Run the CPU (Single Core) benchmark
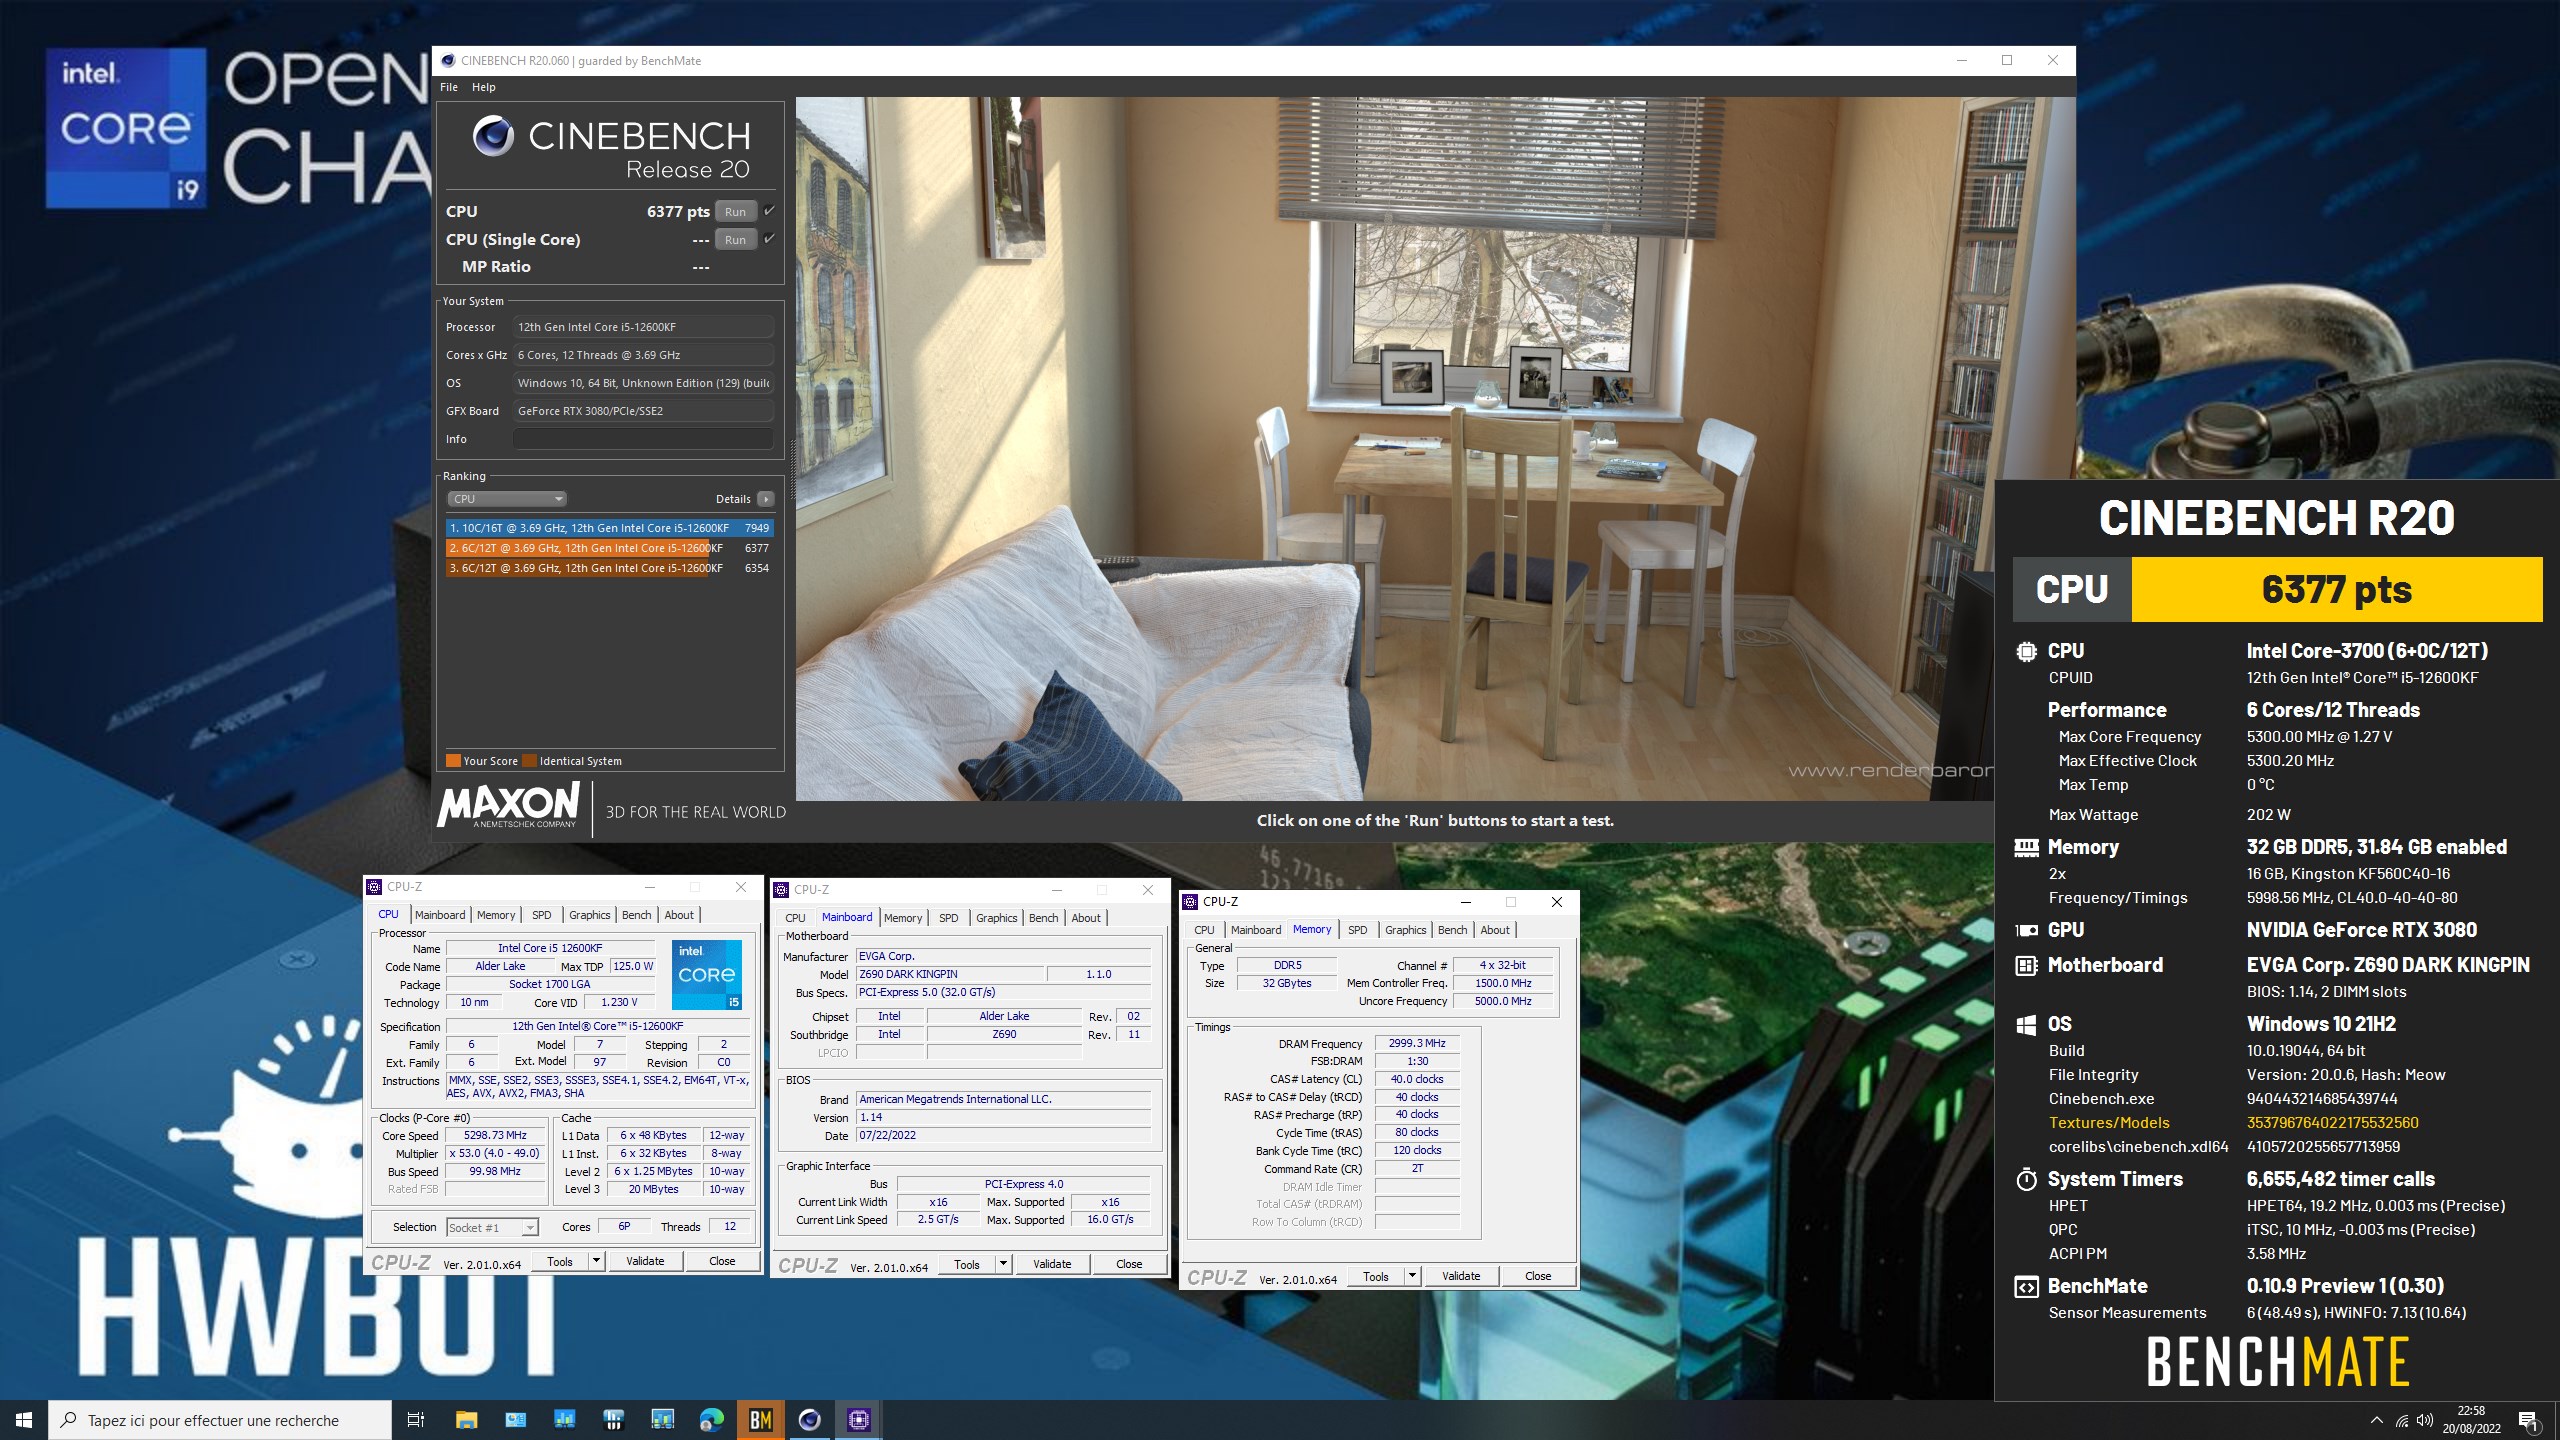Screen dimensions: 2560x1440 pos(735,240)
